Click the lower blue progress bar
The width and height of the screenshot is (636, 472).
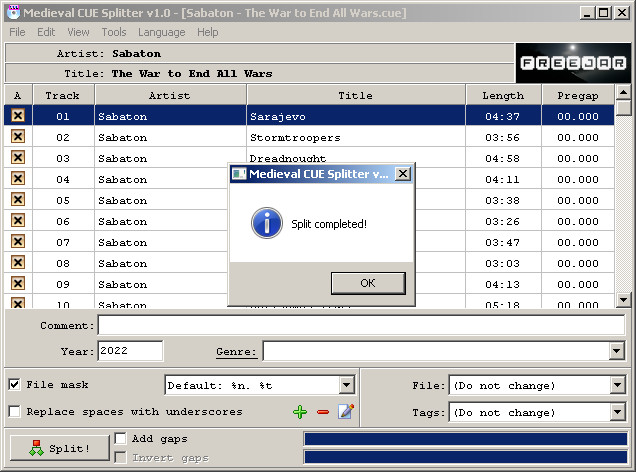point(466,457)
